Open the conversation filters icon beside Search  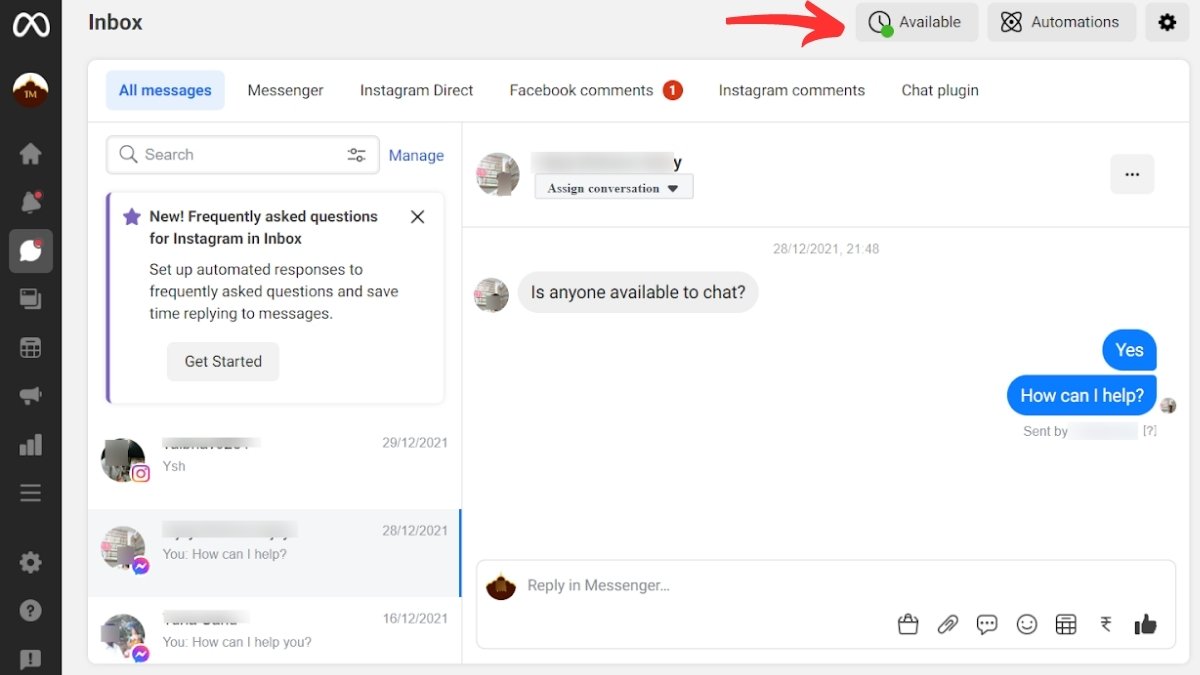pyautogui.click(x=357, y=154)
